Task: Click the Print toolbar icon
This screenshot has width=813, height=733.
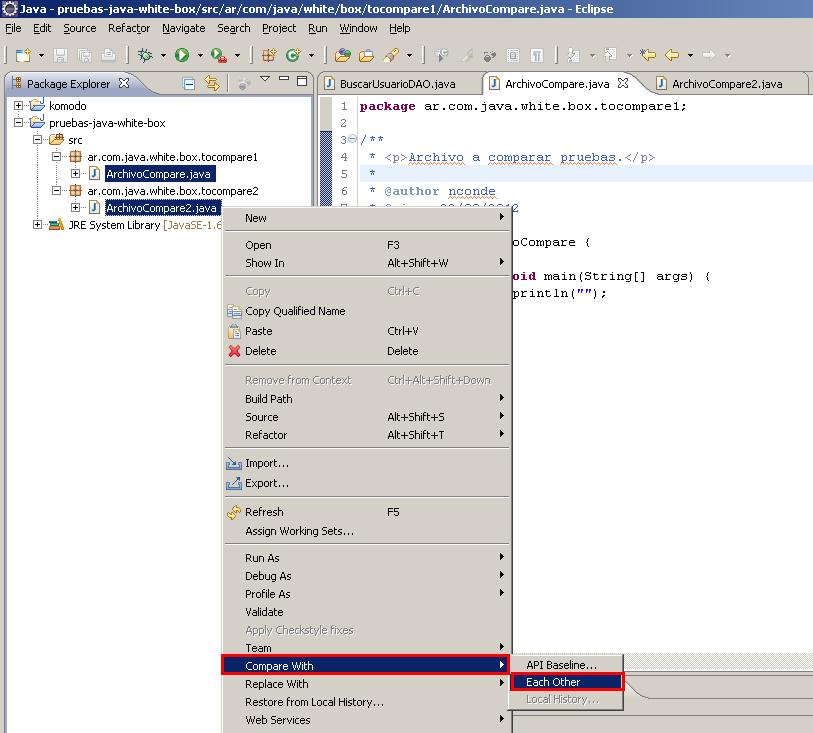Action: [x=108, y=55]
